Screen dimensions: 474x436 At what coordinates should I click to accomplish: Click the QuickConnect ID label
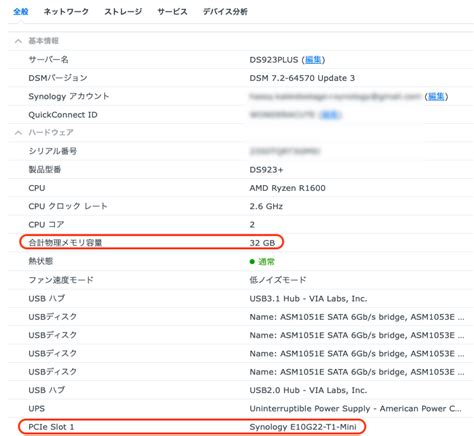pos(63,115)
